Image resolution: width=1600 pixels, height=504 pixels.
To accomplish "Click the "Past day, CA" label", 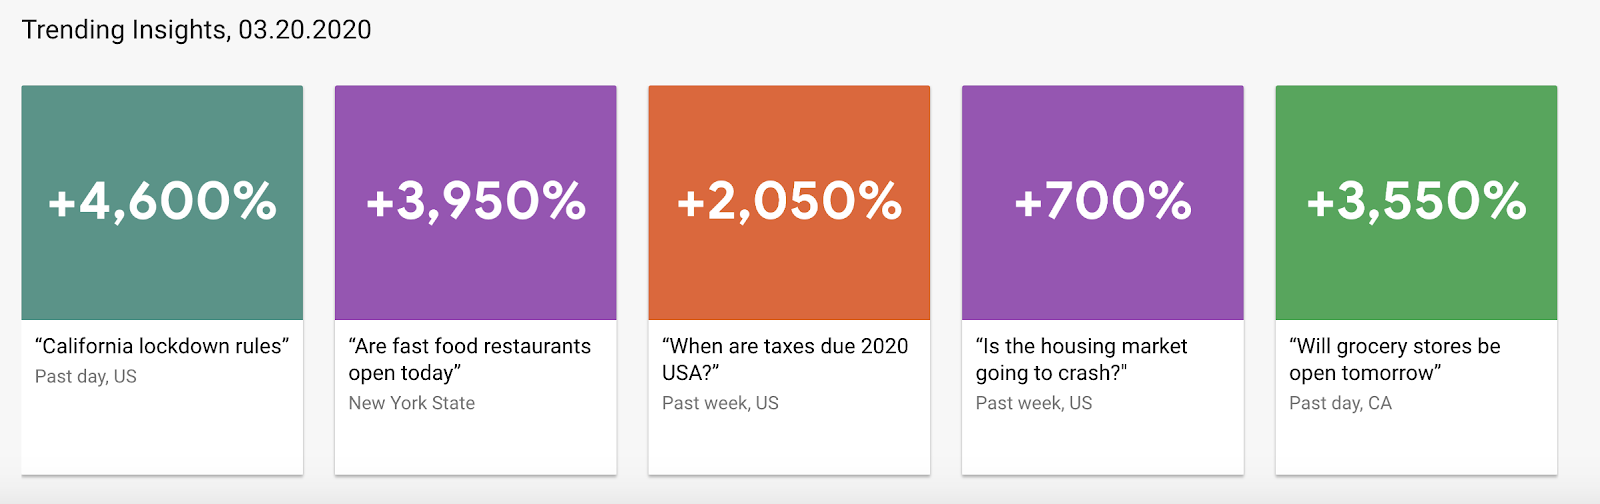I will point(1340,403).
